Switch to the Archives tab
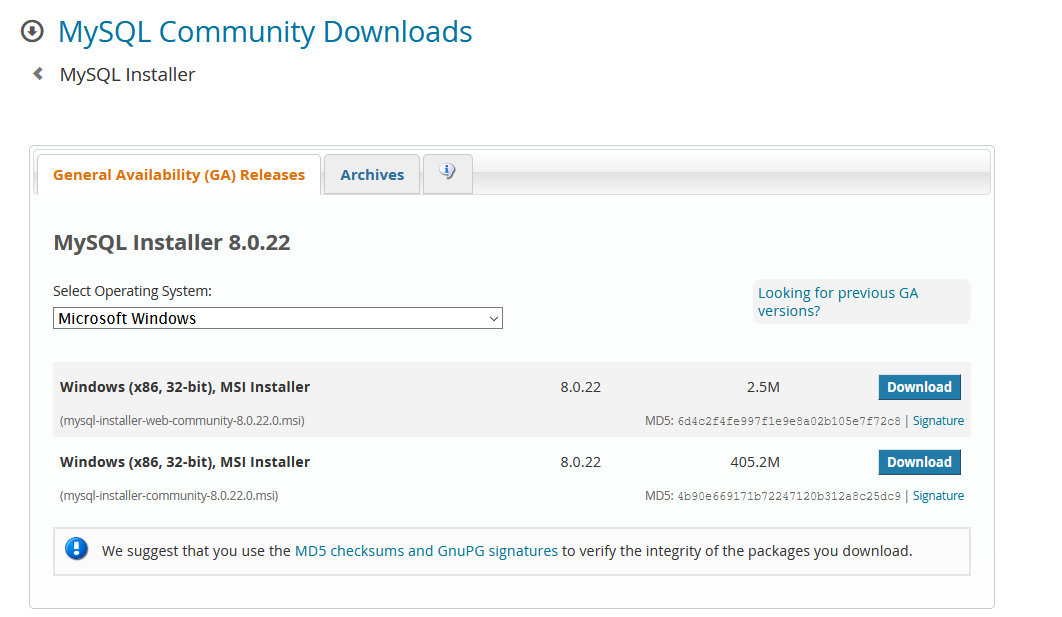This screenshot has height=617, width=1062. tap(372, 175)
